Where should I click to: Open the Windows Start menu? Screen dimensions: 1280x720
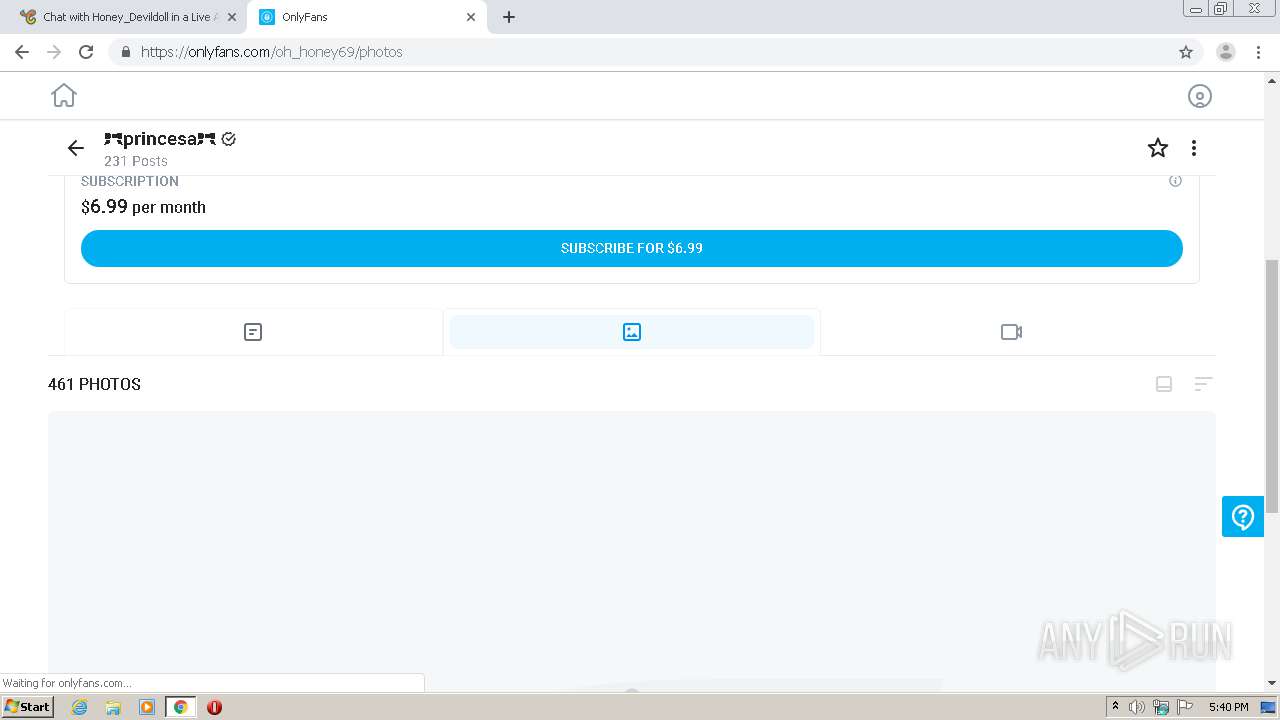[28, 707]
